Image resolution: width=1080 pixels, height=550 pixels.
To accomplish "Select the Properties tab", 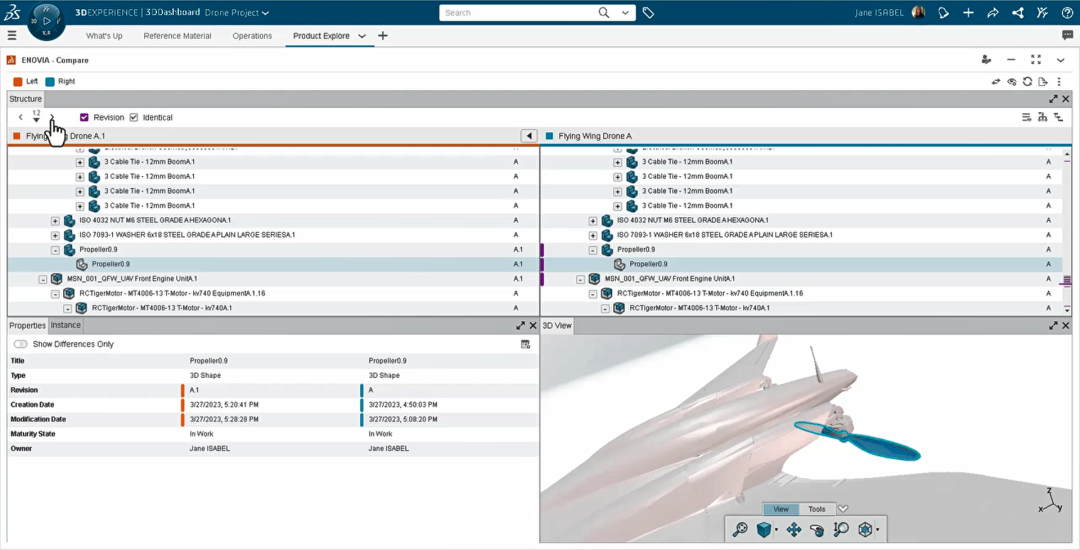I will click(x=28, y=326).
